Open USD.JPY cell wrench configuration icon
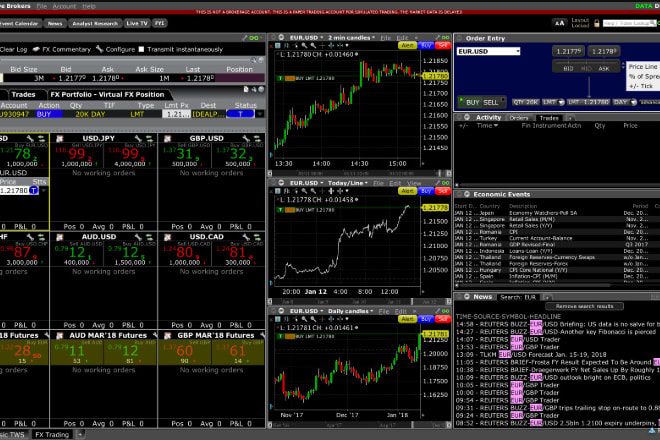The width and height of the screenshot is (660, 440). [138, 139]
